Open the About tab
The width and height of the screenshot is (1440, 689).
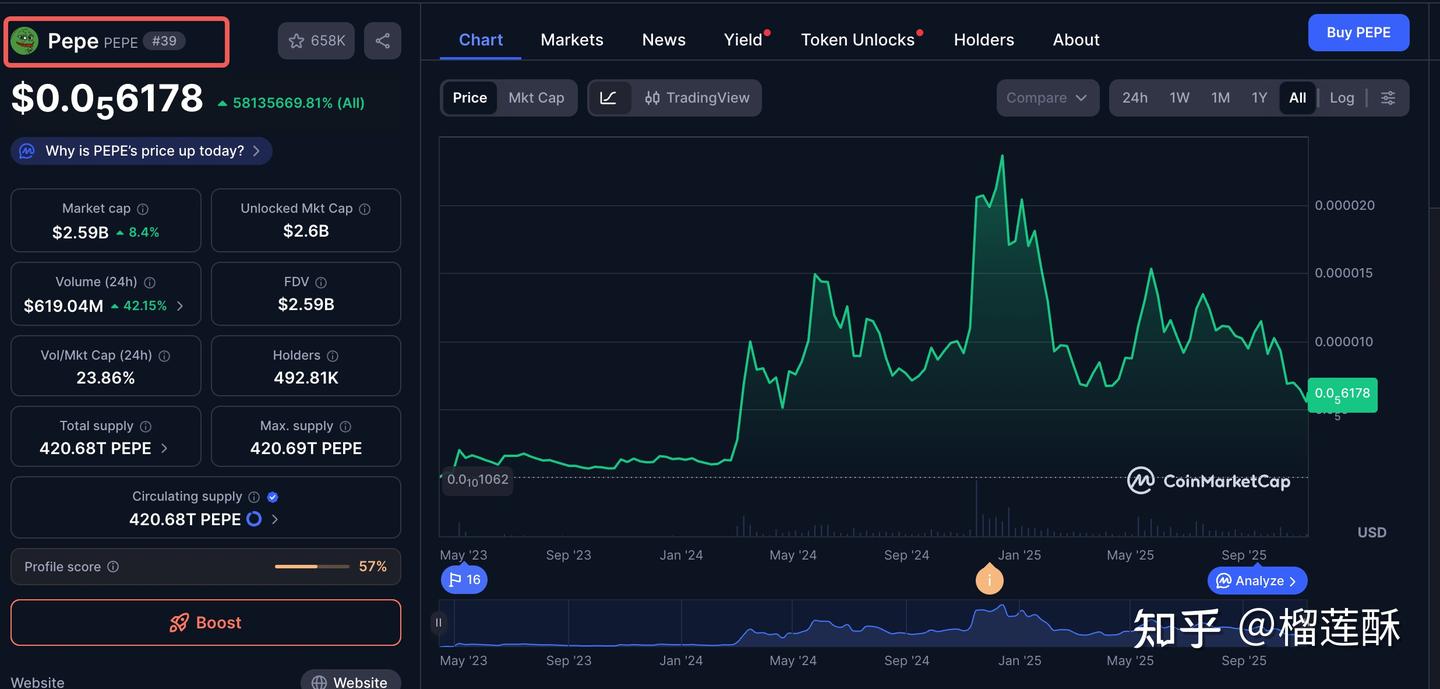[1076, 40]
